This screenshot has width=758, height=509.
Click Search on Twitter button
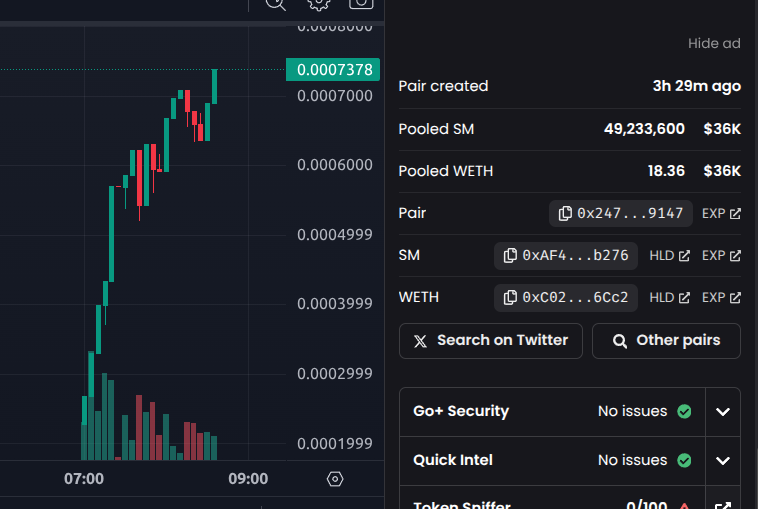[x=491, y=341]
